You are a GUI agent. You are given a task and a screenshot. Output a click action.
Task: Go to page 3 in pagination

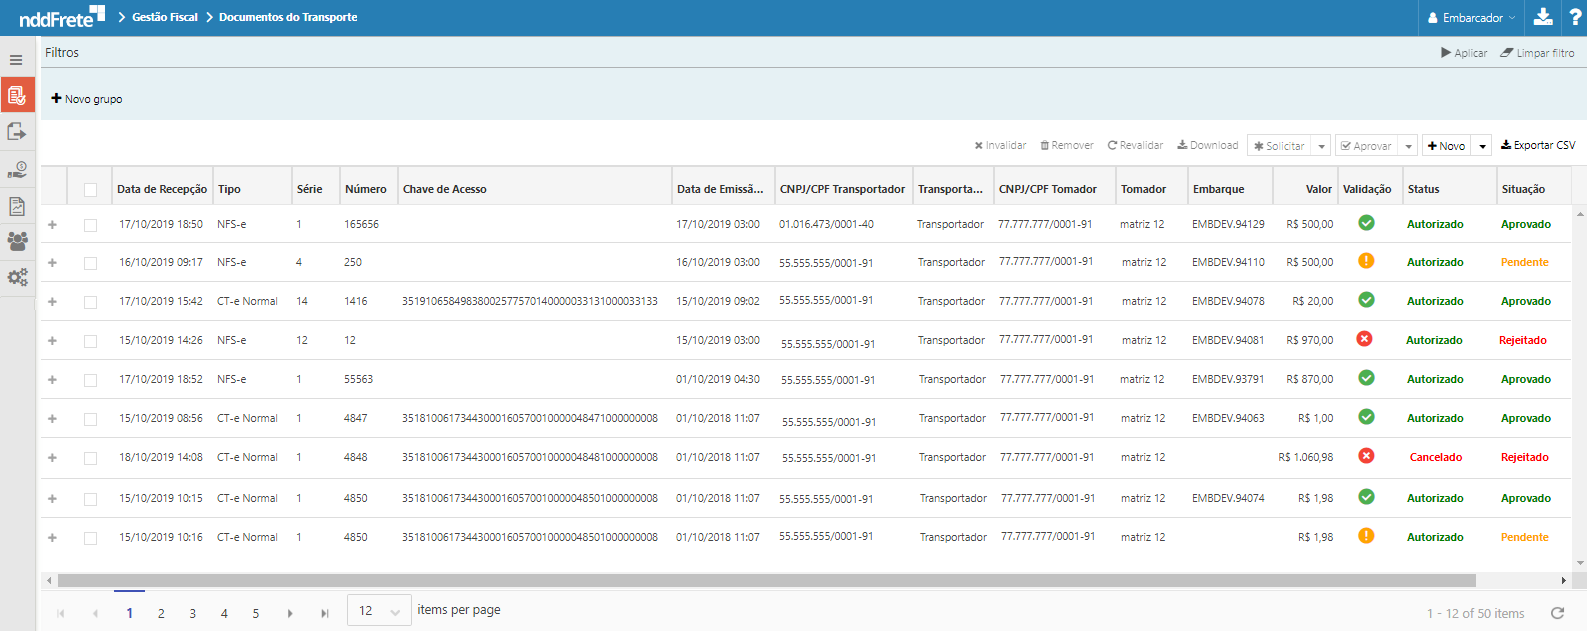[193, 614]
